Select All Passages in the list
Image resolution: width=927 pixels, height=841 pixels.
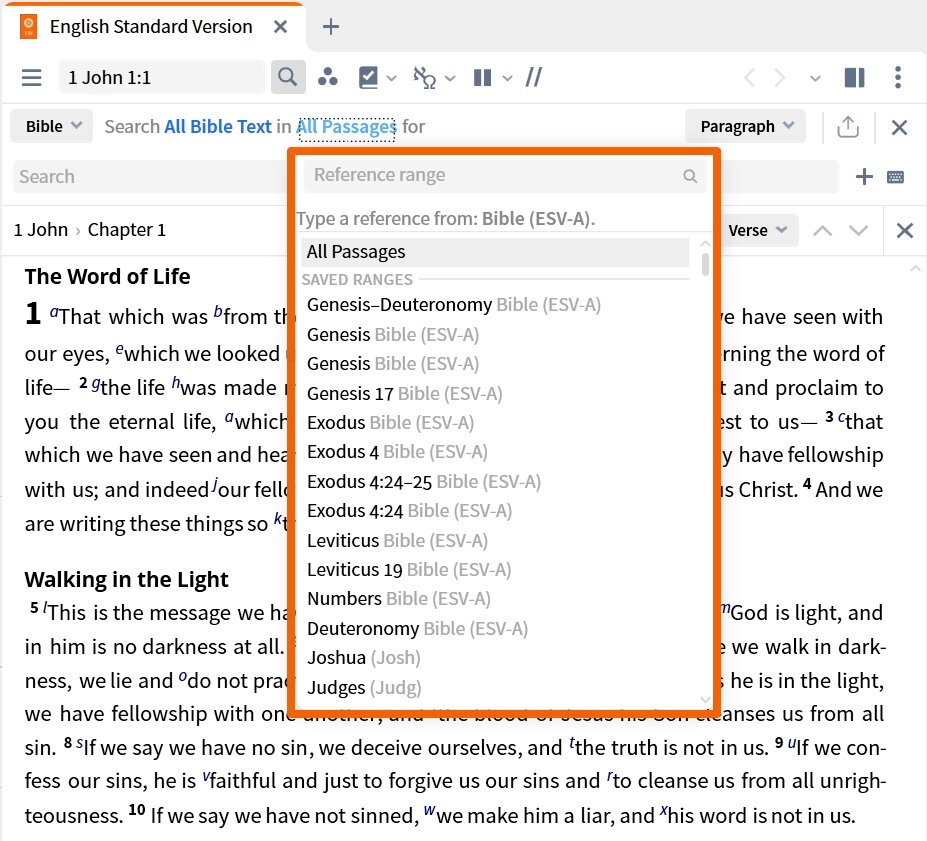[495, 252]
